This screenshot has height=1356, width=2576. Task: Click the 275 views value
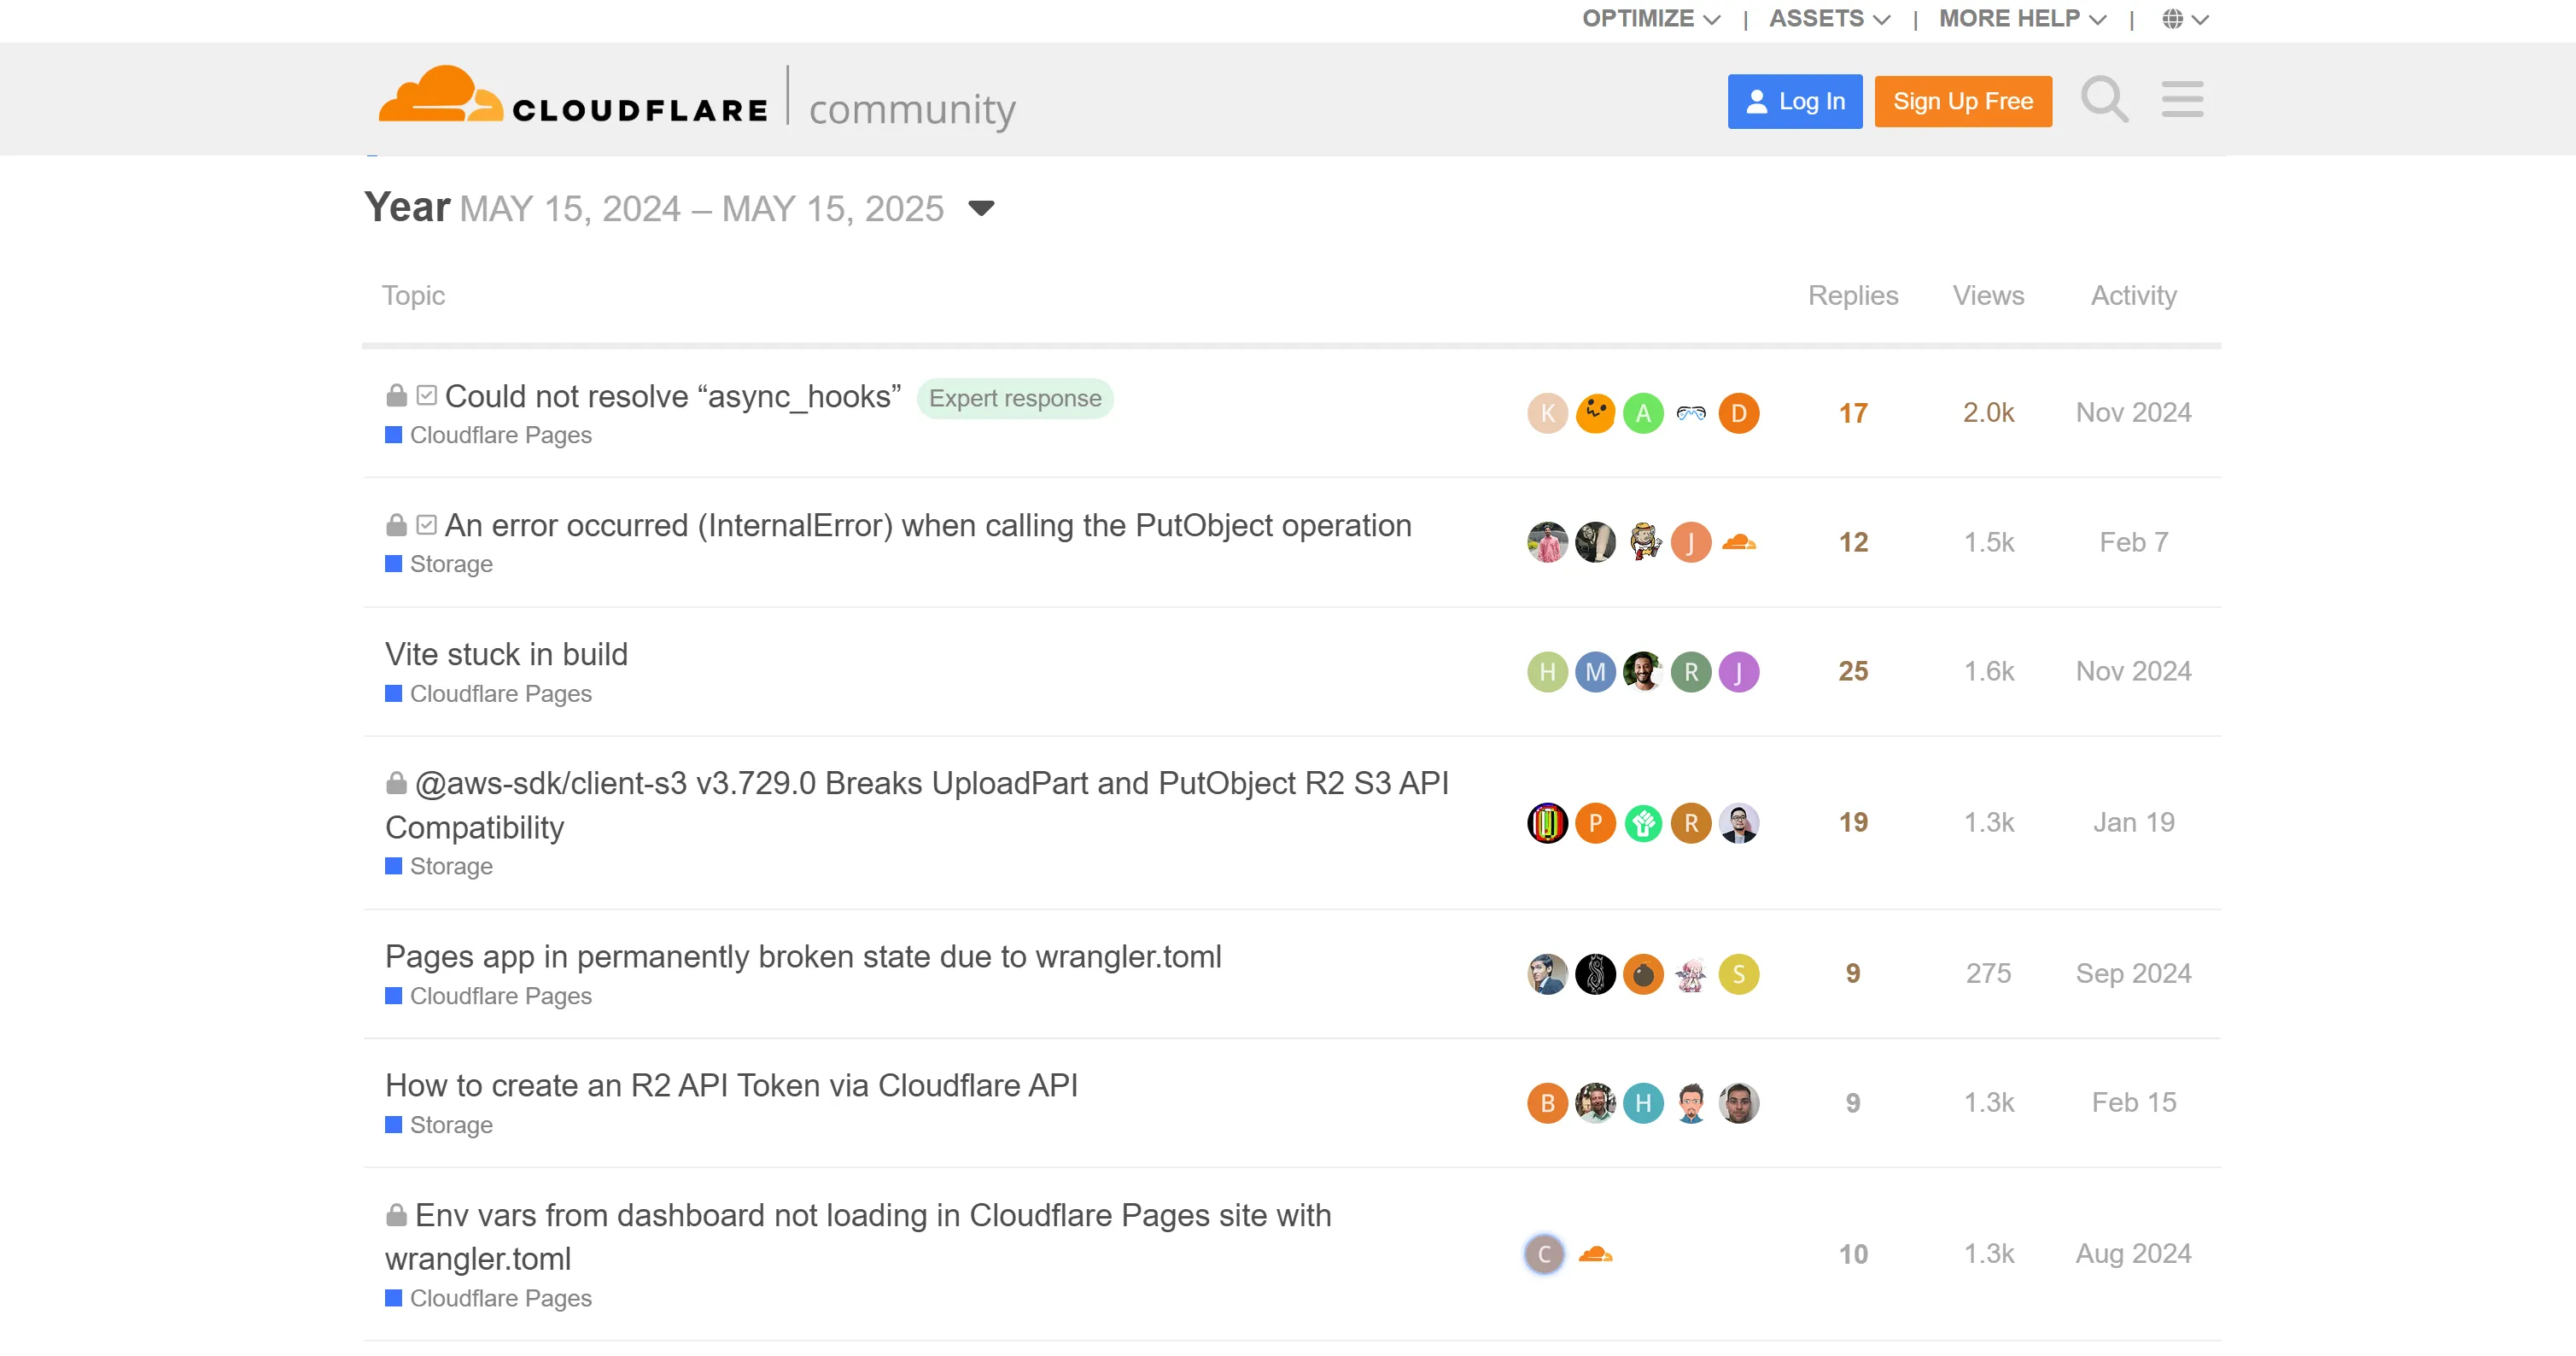(1988, 973)
